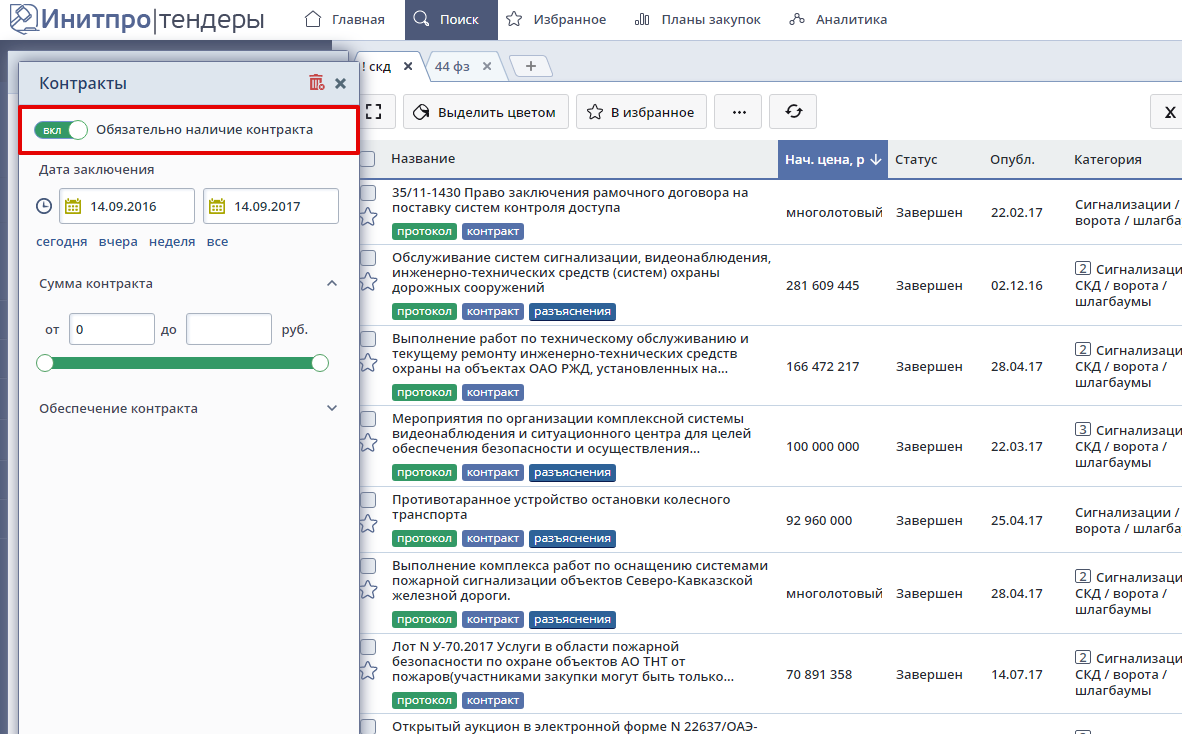The width and height of the screenshot is (1182, 734).
Task: Expand the 'Обеспечение контракта' section
Action: (x=332, y=408)
